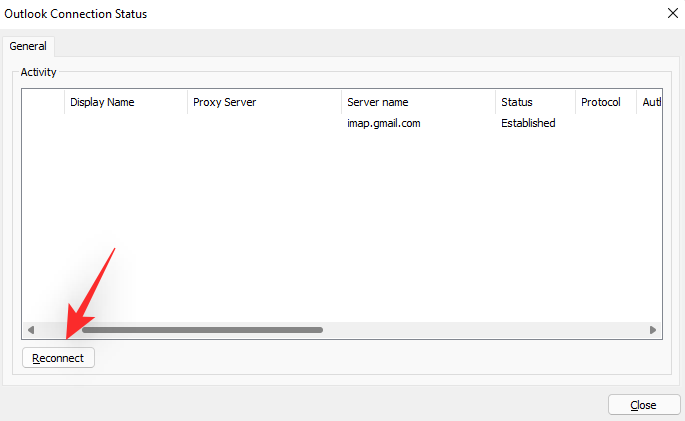This screenshot has height=421, width=685.
Task: Switch to the General tab
Action: 29,46
